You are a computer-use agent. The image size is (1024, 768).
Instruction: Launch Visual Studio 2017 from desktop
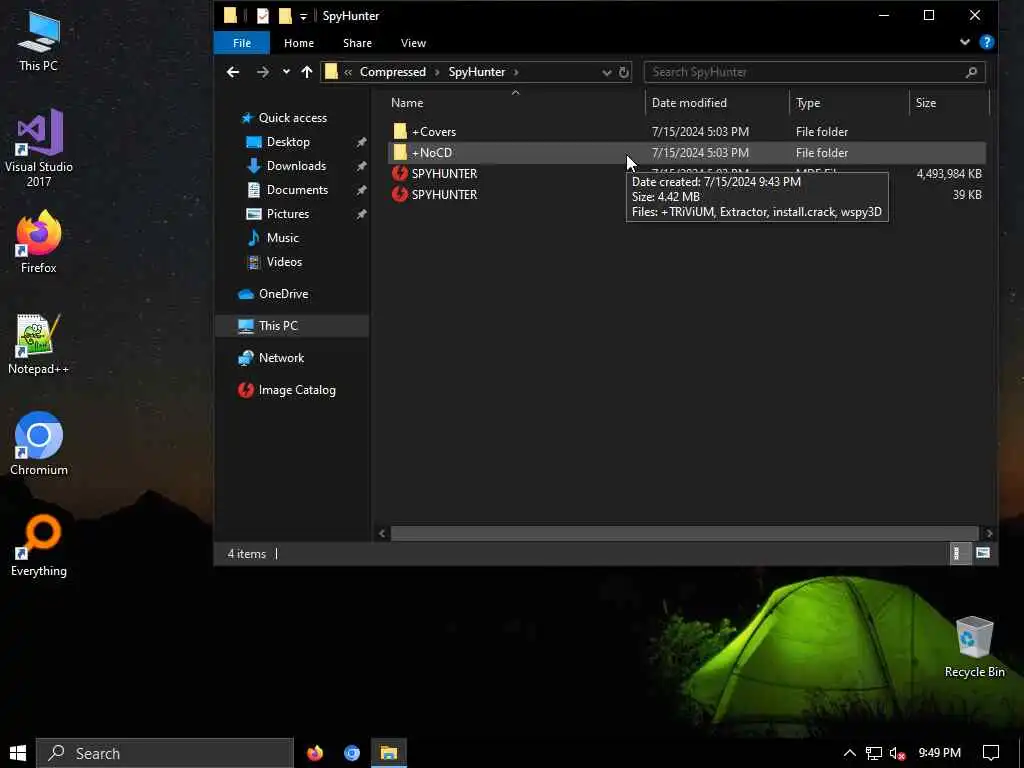[x=39, y=148]
